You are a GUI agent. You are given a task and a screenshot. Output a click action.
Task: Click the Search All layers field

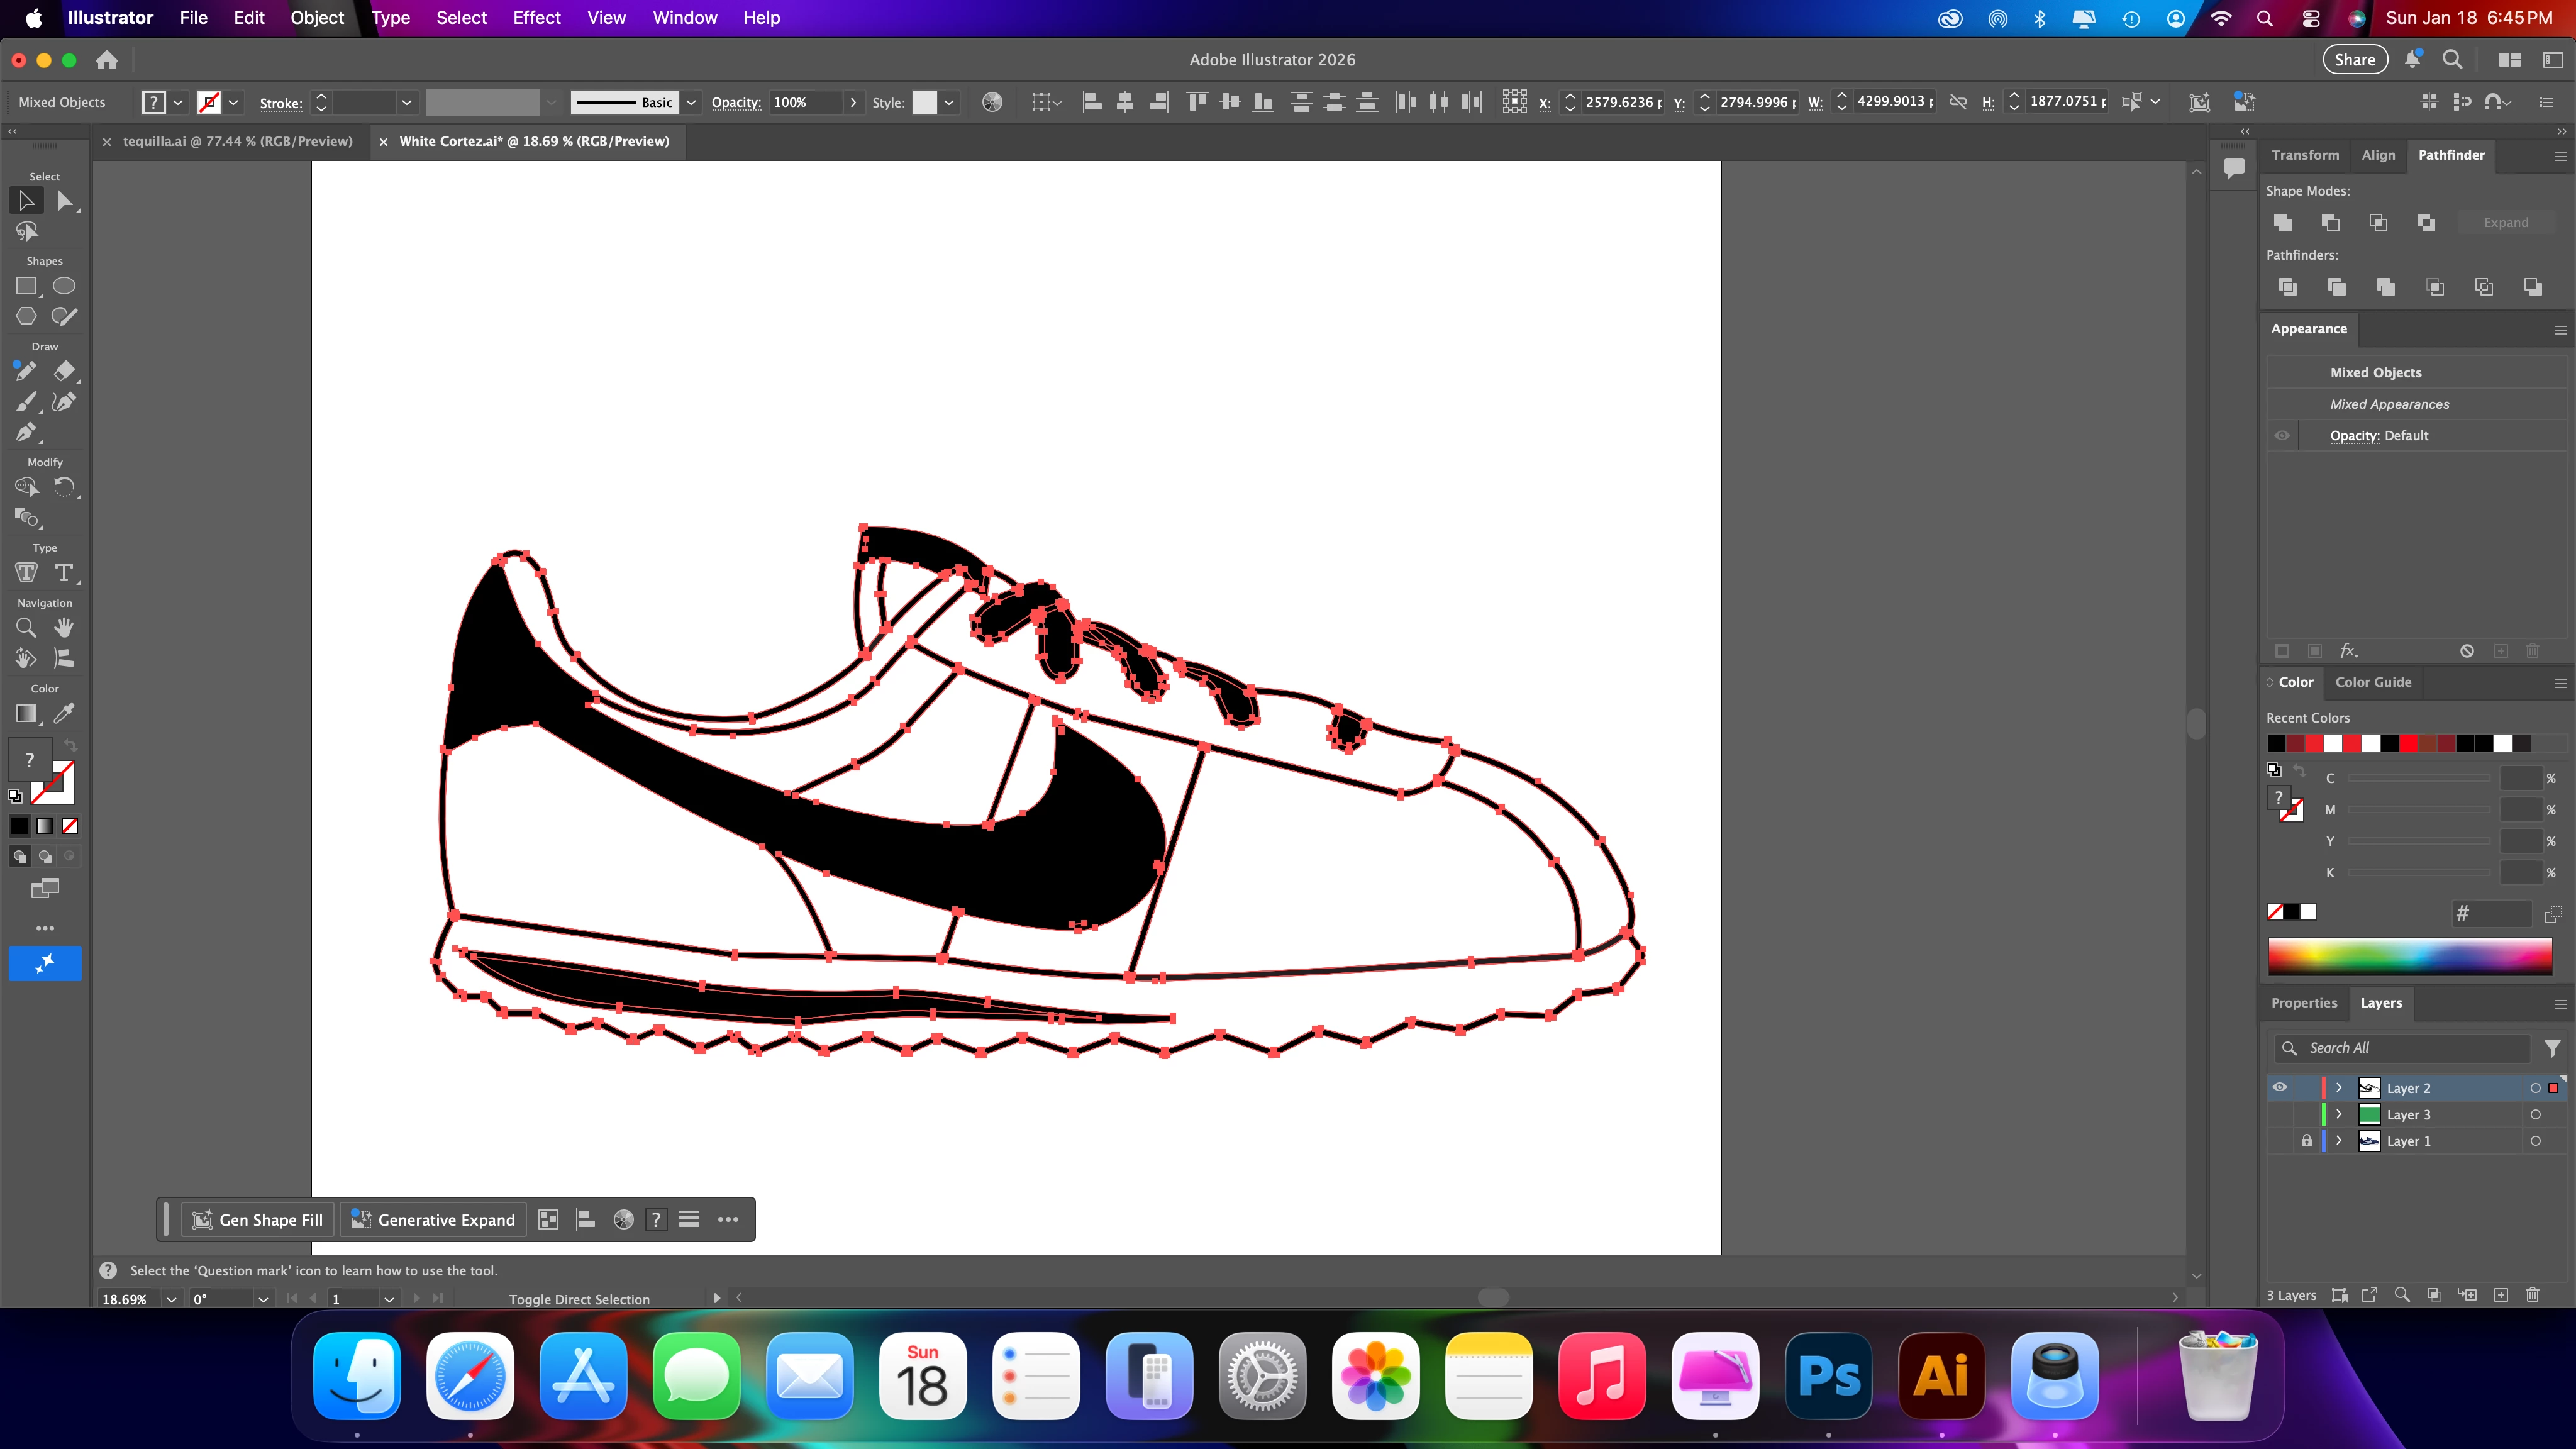pos(2403,1048)
